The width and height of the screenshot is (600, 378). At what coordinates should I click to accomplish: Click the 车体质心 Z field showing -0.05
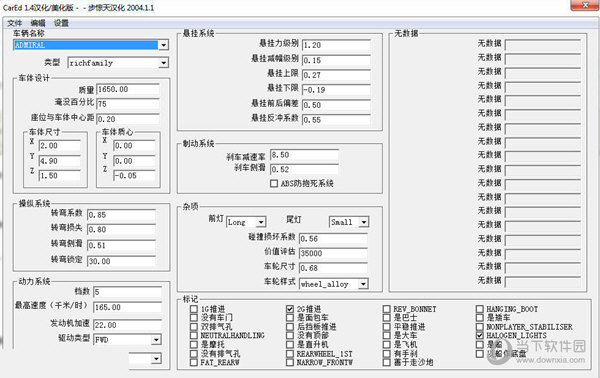click(134, 176)
